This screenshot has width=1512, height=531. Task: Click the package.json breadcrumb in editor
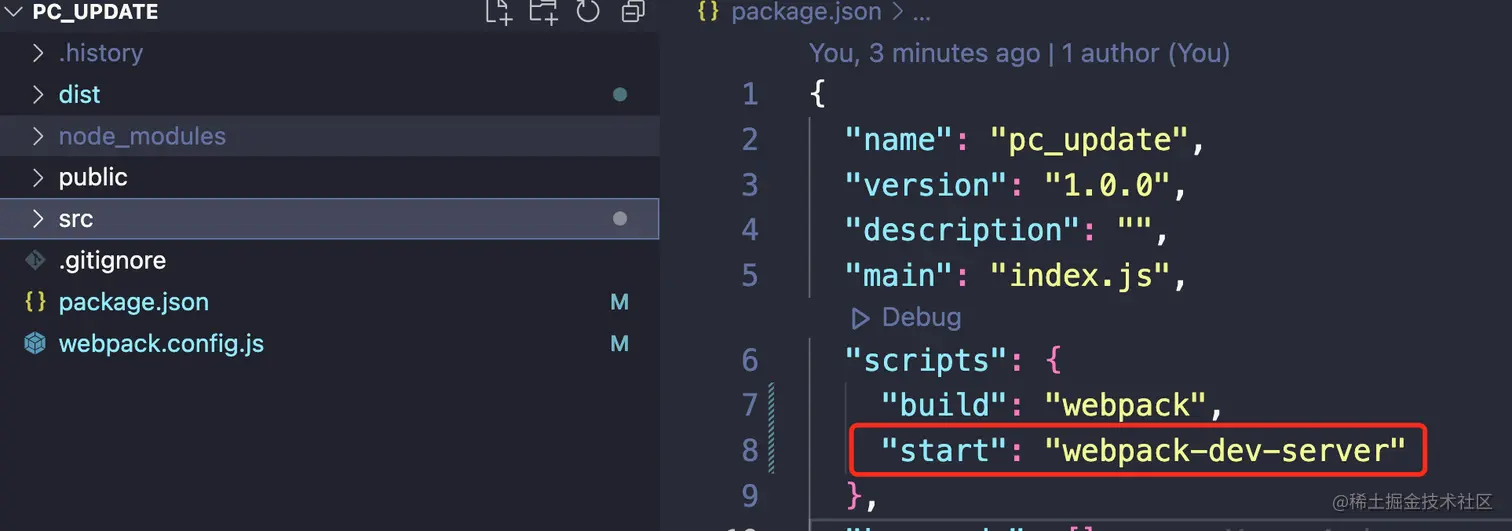click(807, 12)
